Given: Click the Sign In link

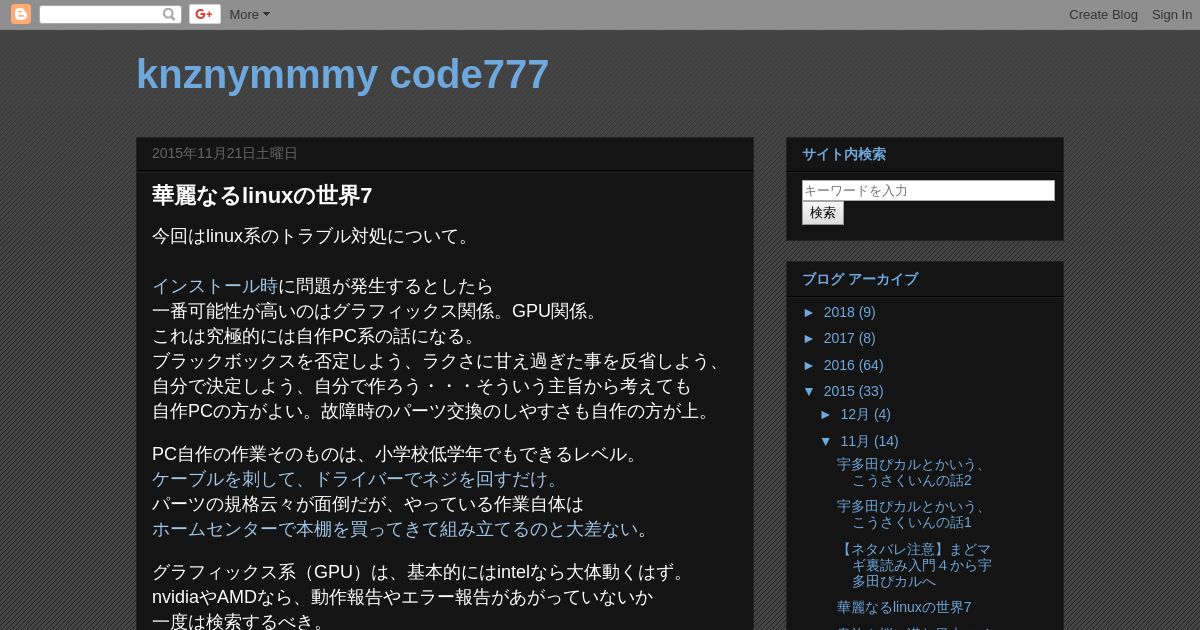Looking at the screenshot, I should click(x=1171, y=14).
